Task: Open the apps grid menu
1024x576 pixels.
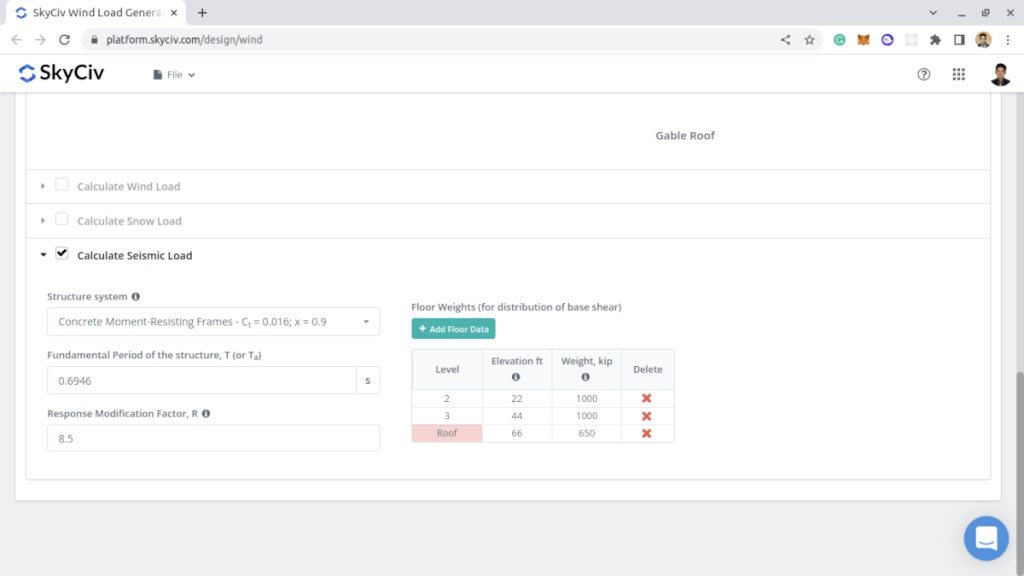Action: pyautogui.click(x=958, y=74)
